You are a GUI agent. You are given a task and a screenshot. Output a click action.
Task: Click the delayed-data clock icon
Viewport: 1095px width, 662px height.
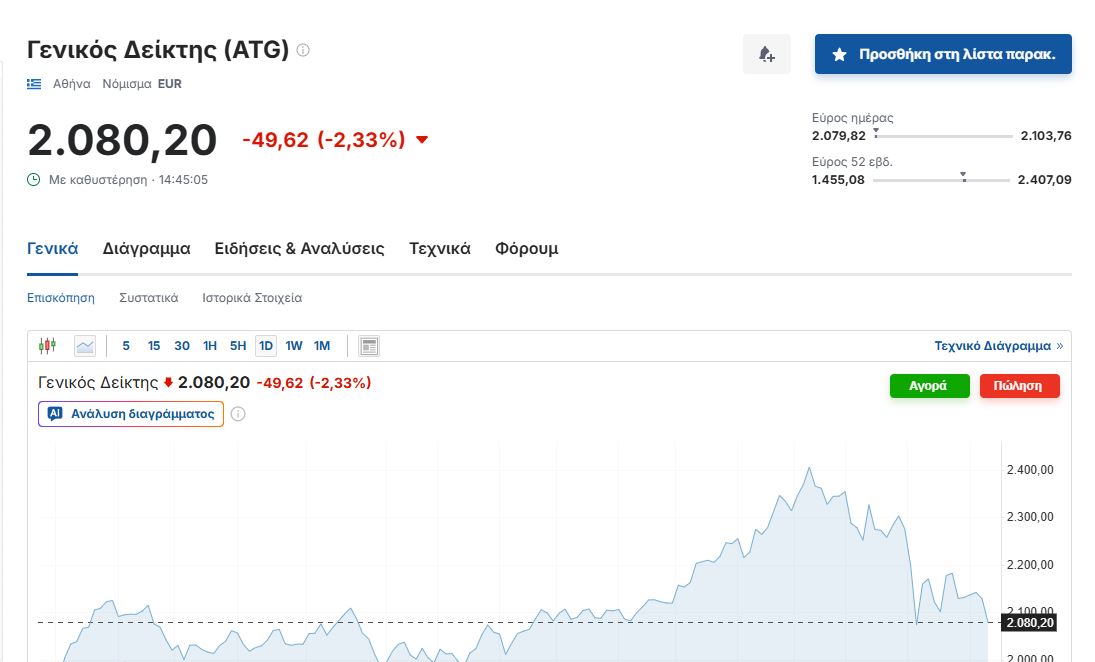coord(34,180)
